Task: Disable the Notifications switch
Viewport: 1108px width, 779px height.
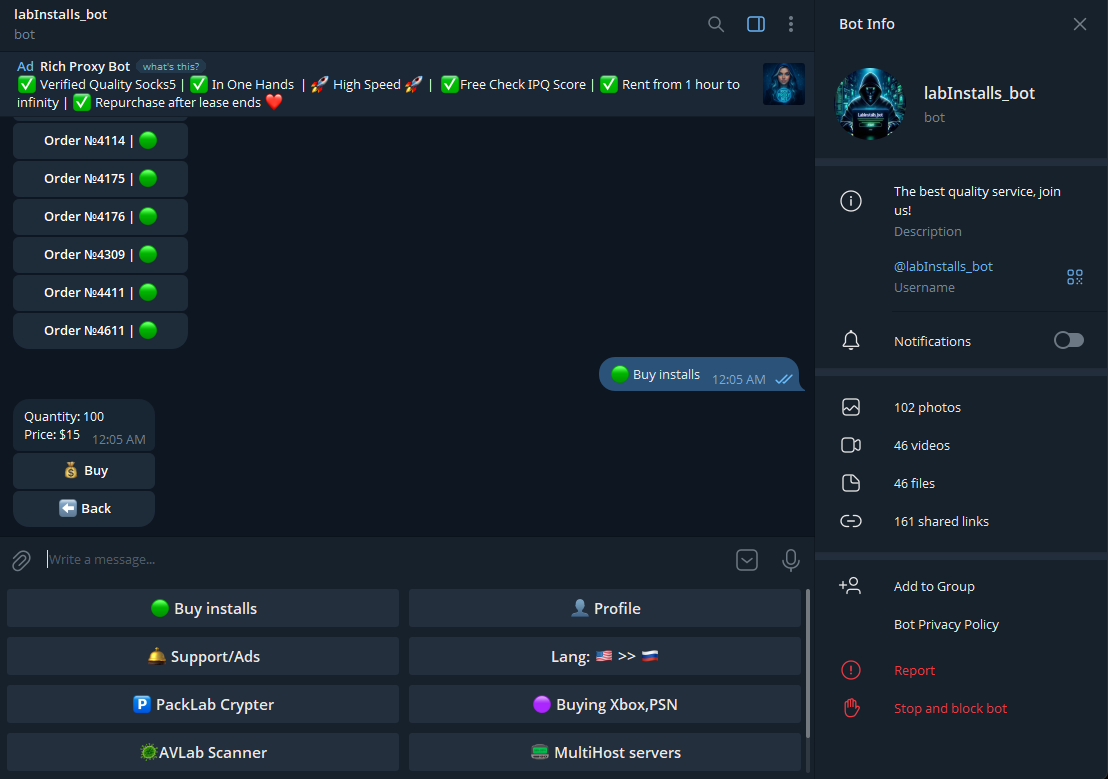Action: pyautogui.click(x=1068, y=341)
